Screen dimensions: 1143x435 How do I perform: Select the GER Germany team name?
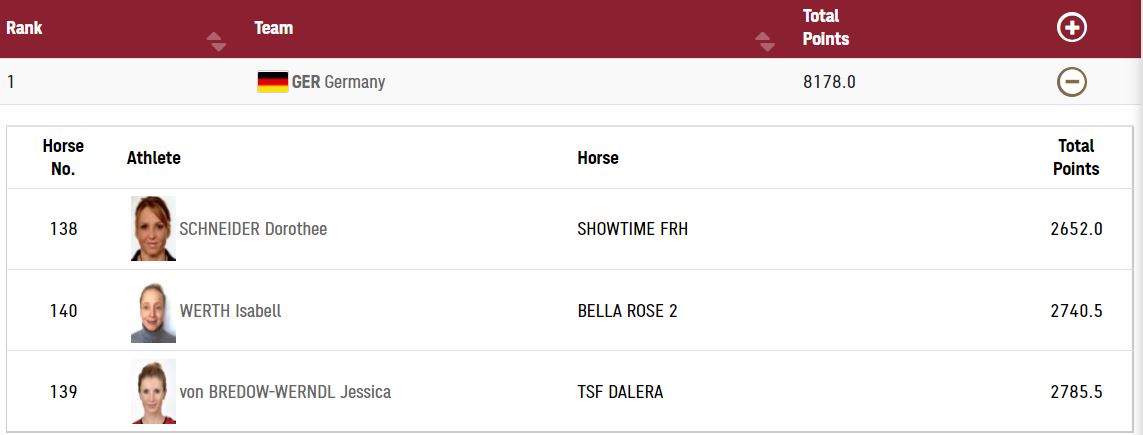click(x=338, y=82)
